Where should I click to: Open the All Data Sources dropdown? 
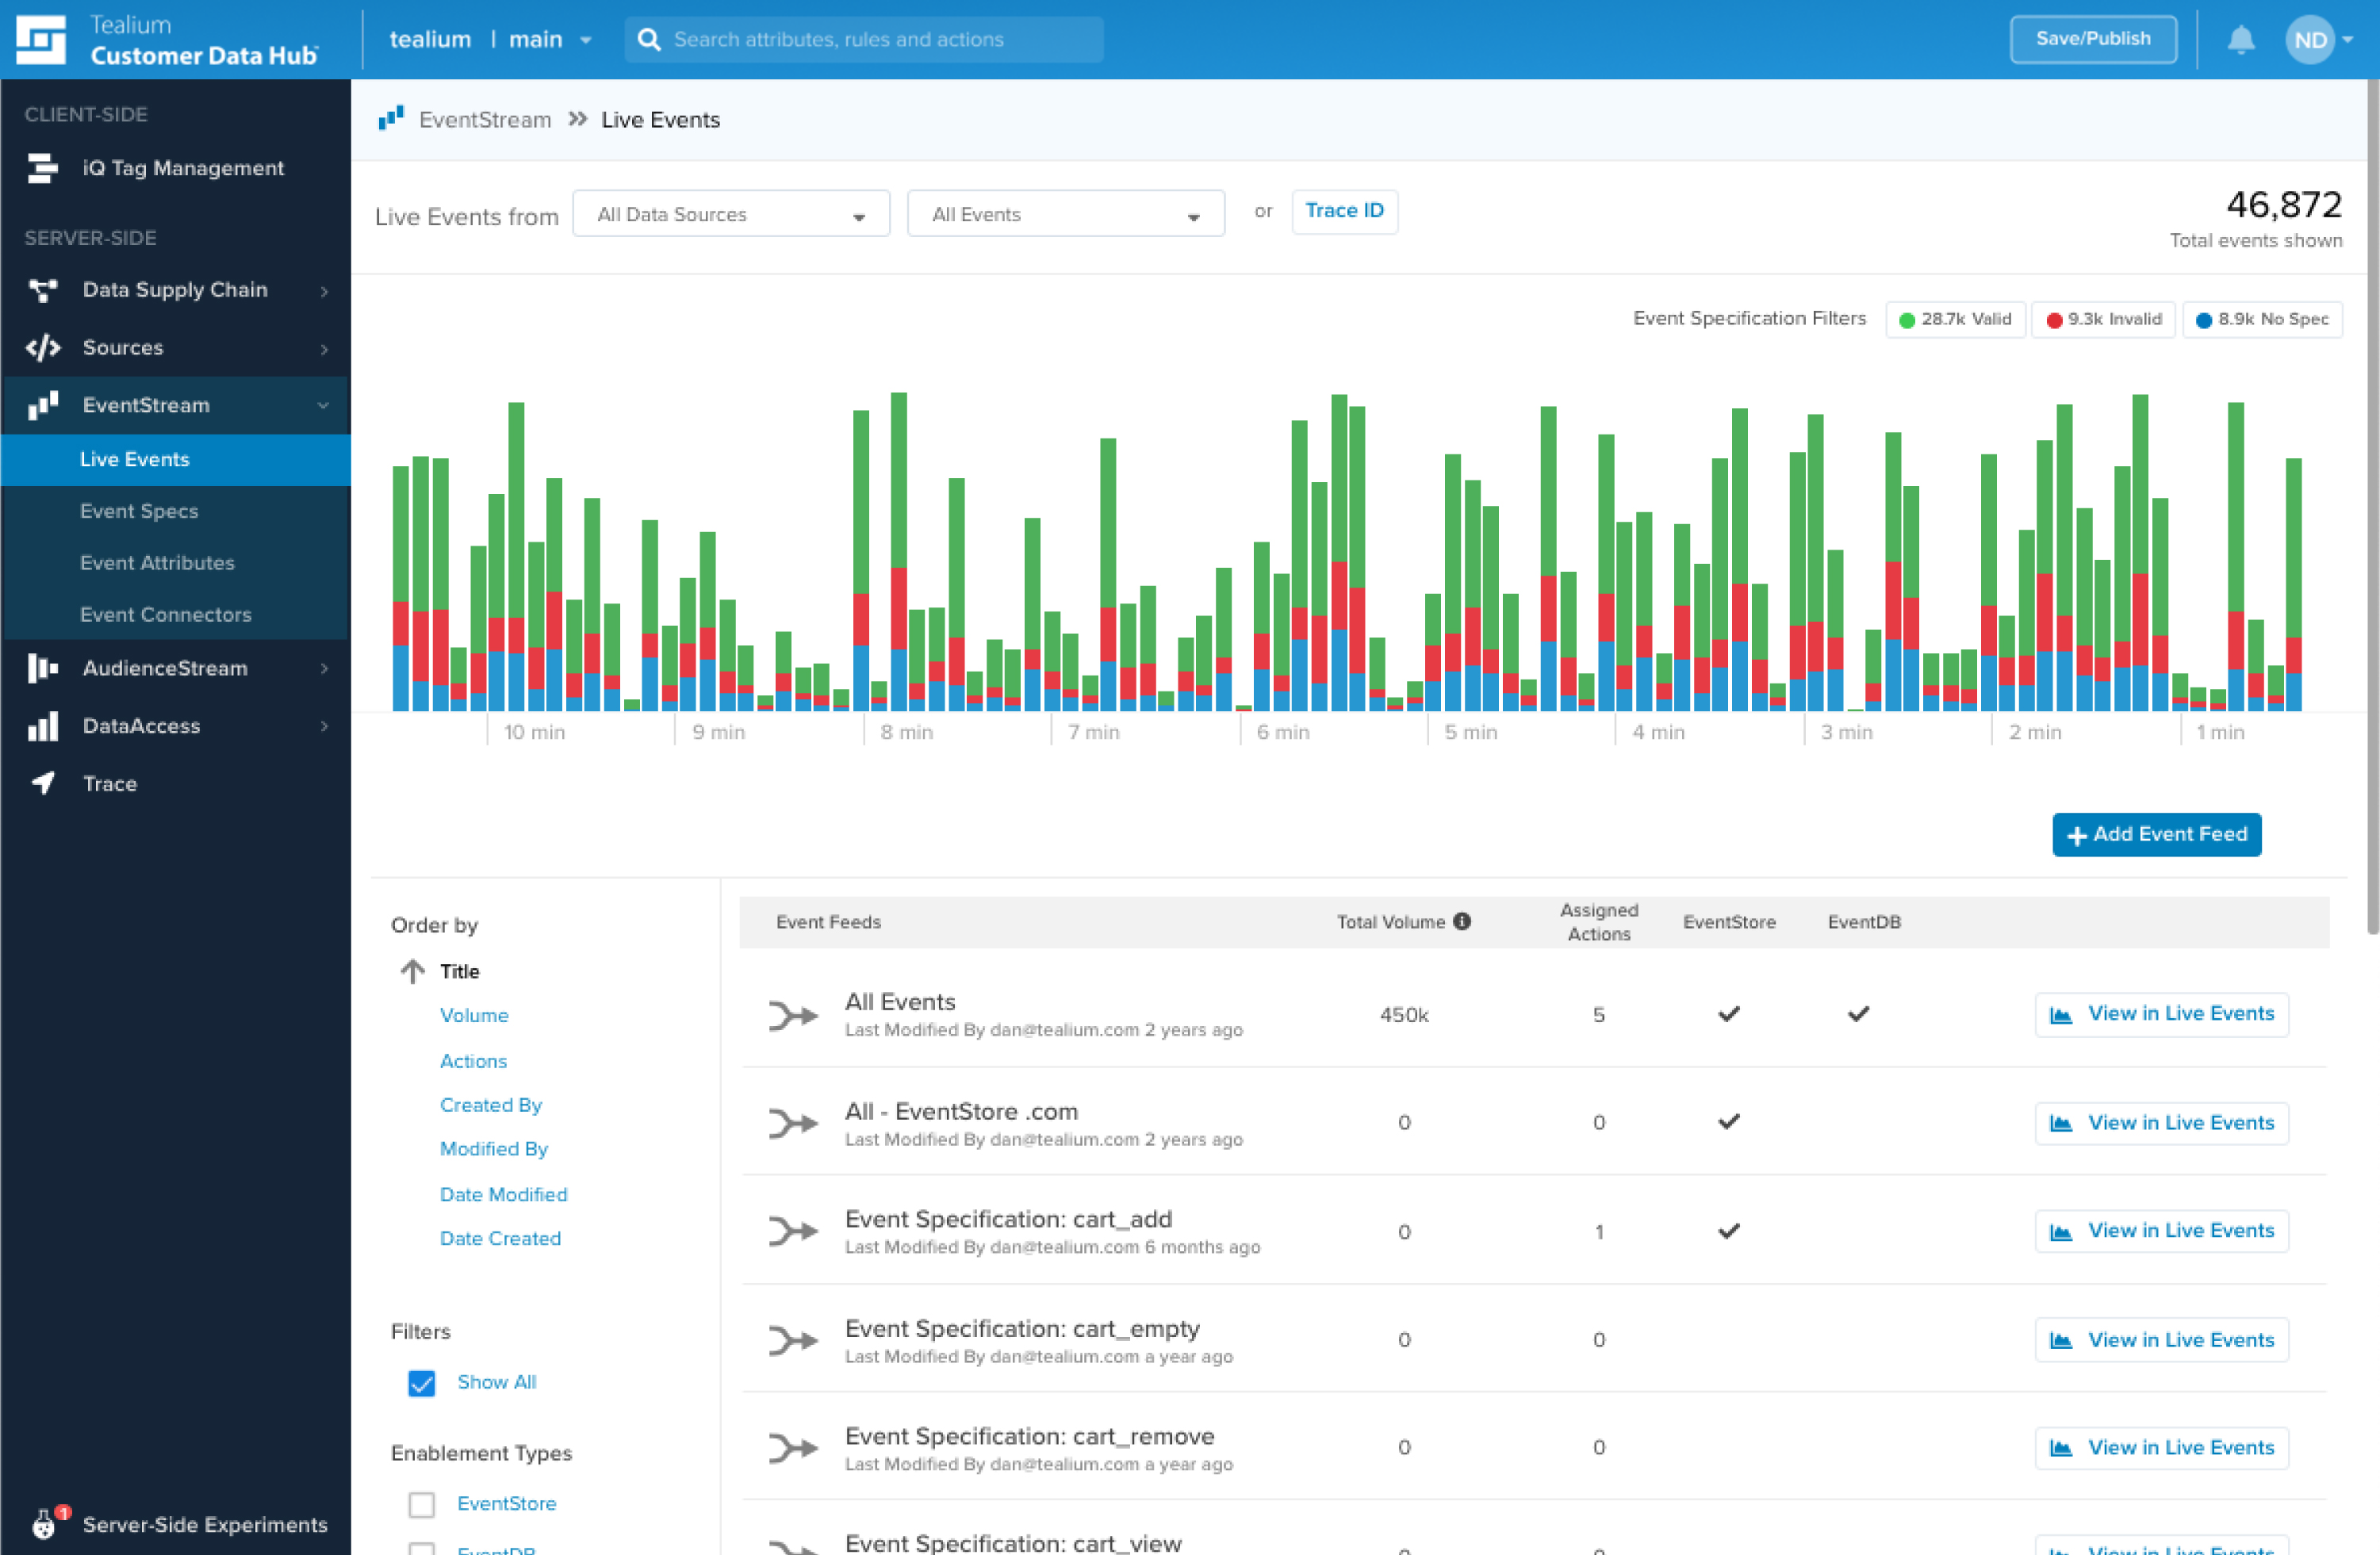731,214
